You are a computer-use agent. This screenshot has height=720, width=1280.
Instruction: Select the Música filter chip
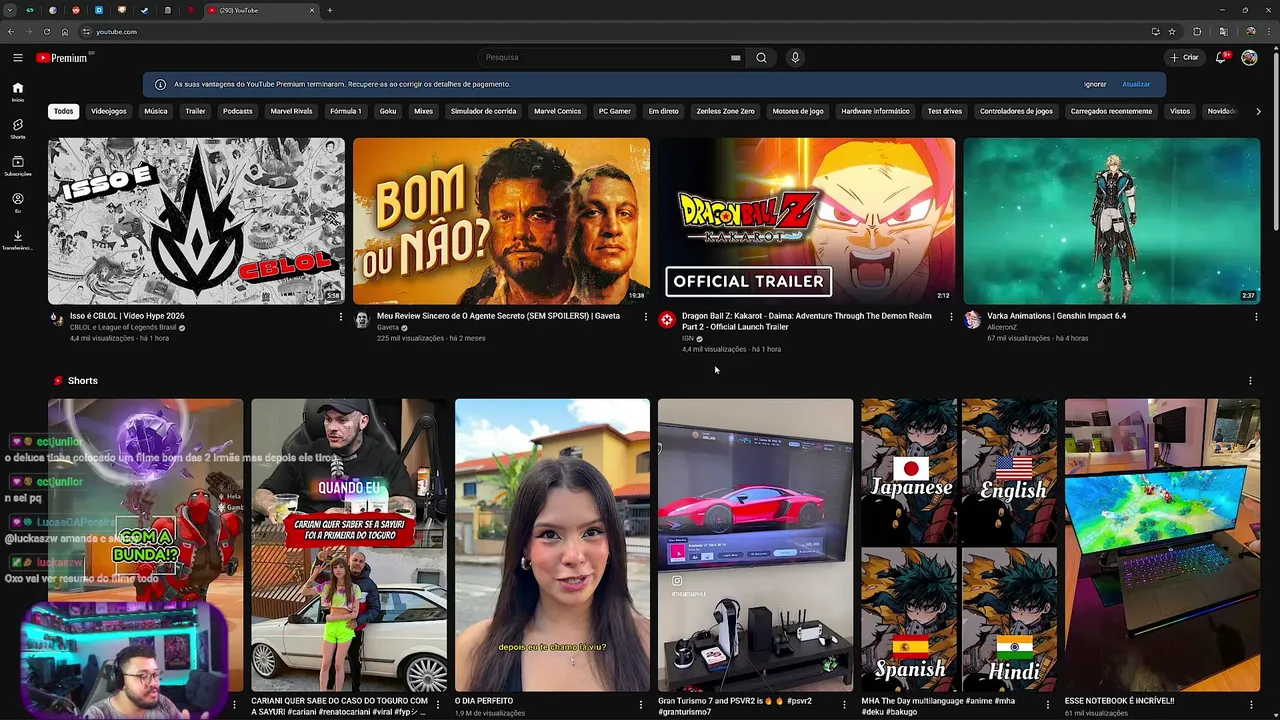point(156,111)
